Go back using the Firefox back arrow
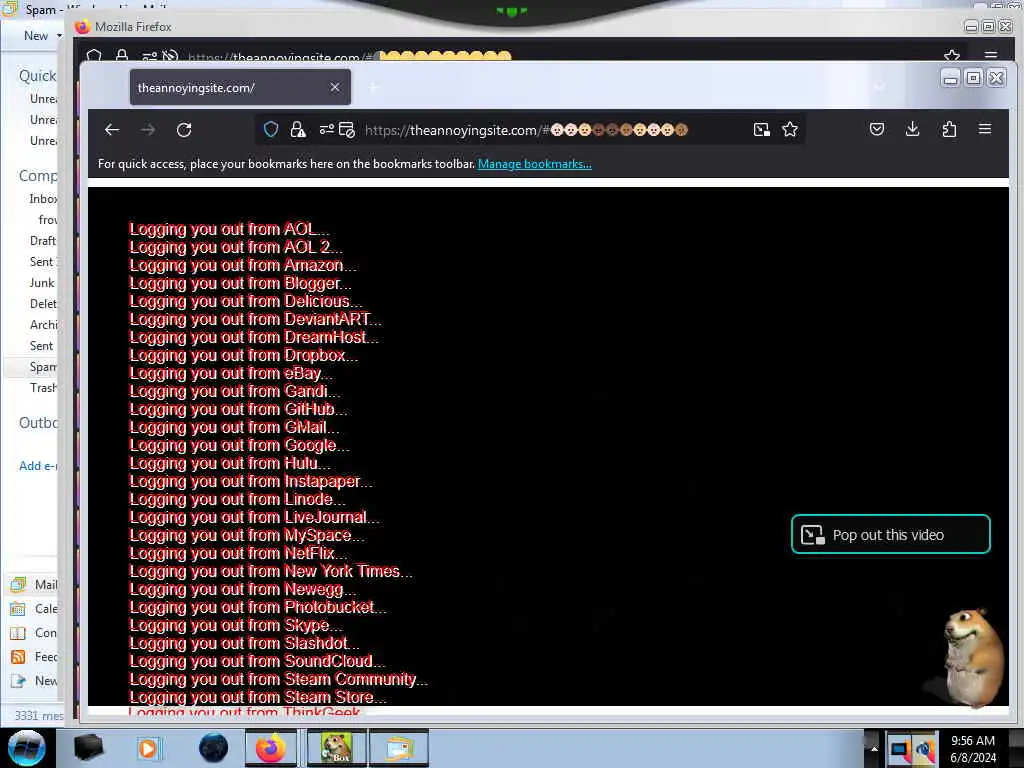This screenshot has height=768, width=1024. 112,130
